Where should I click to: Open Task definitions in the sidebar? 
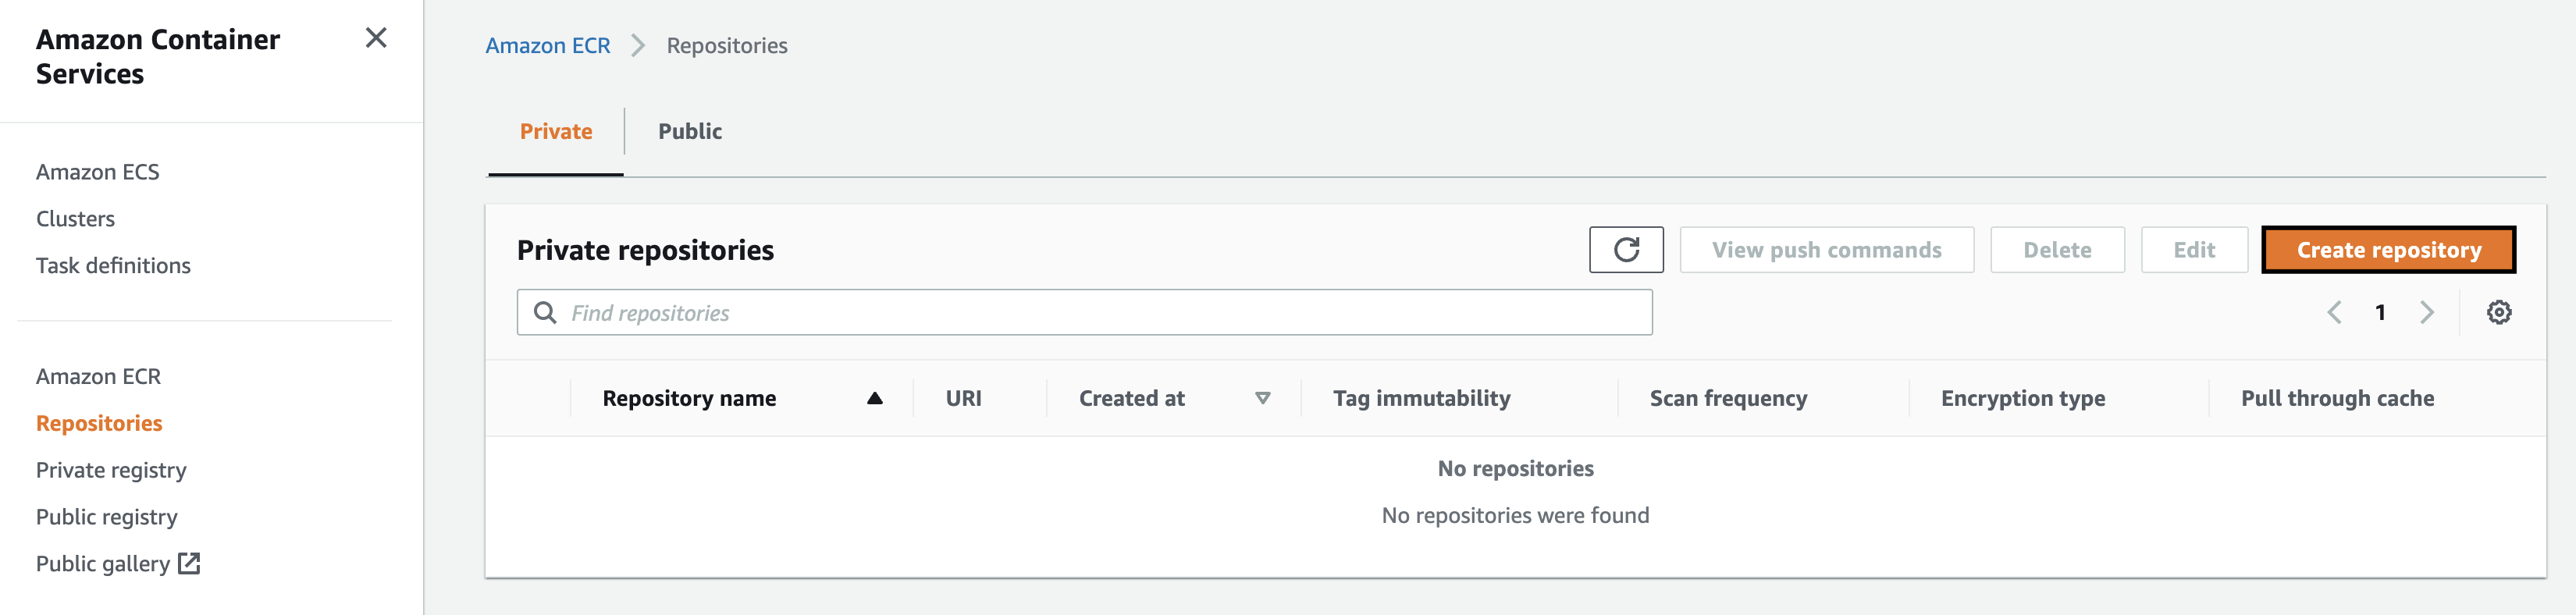pos(113,266)
